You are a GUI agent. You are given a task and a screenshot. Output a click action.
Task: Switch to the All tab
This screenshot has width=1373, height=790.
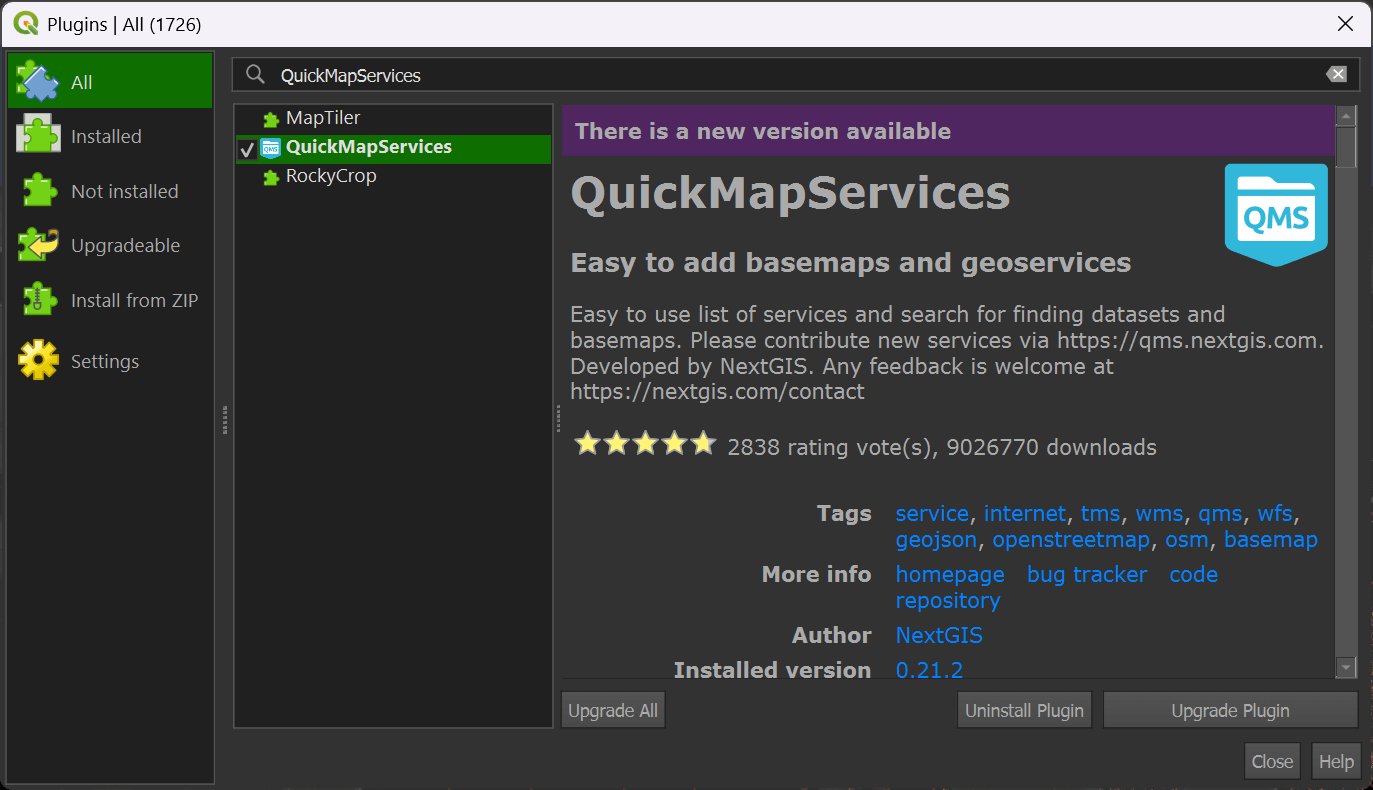pyautogui.click(x=110, y=81)
